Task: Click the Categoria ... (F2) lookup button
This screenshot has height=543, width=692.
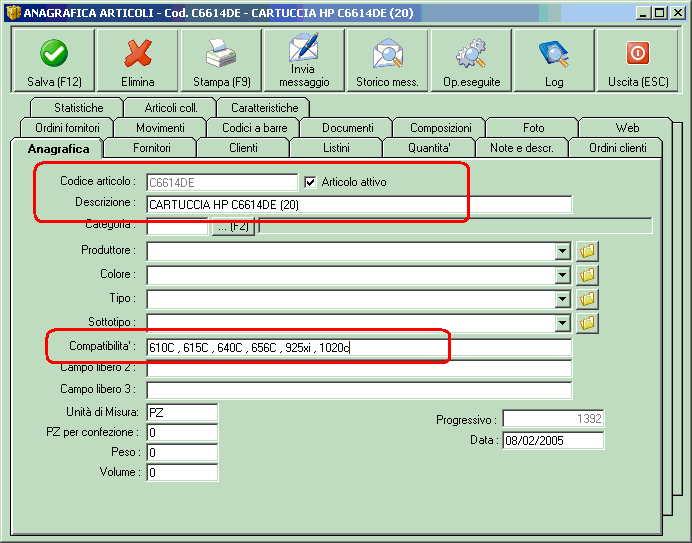Action: coord(233,226)
